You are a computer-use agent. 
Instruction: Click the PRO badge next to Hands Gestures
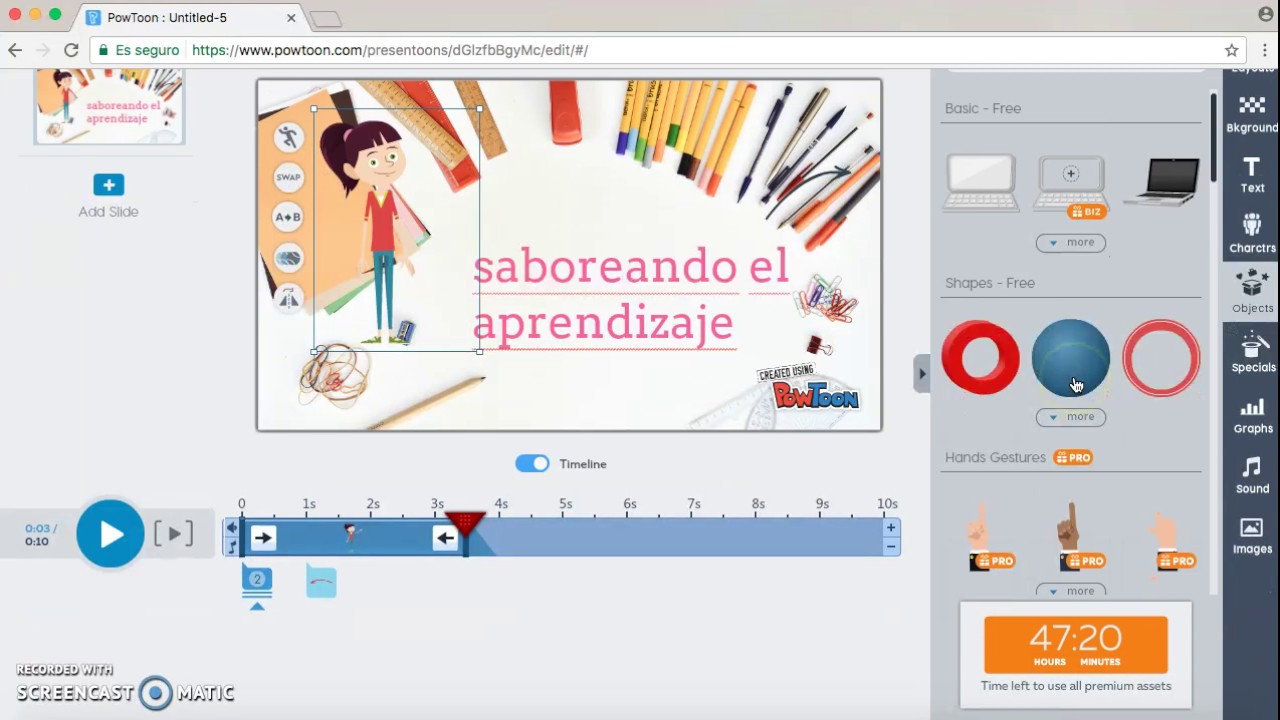(1073, 457)
